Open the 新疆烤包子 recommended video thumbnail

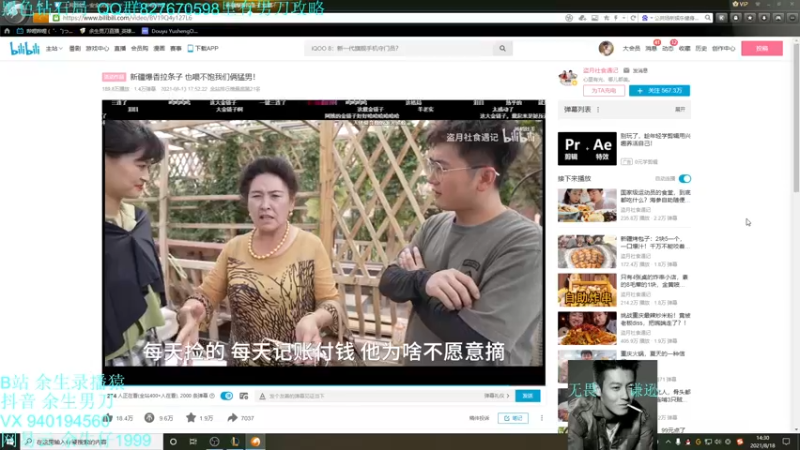pyautogui.click(x=587, y=252)
